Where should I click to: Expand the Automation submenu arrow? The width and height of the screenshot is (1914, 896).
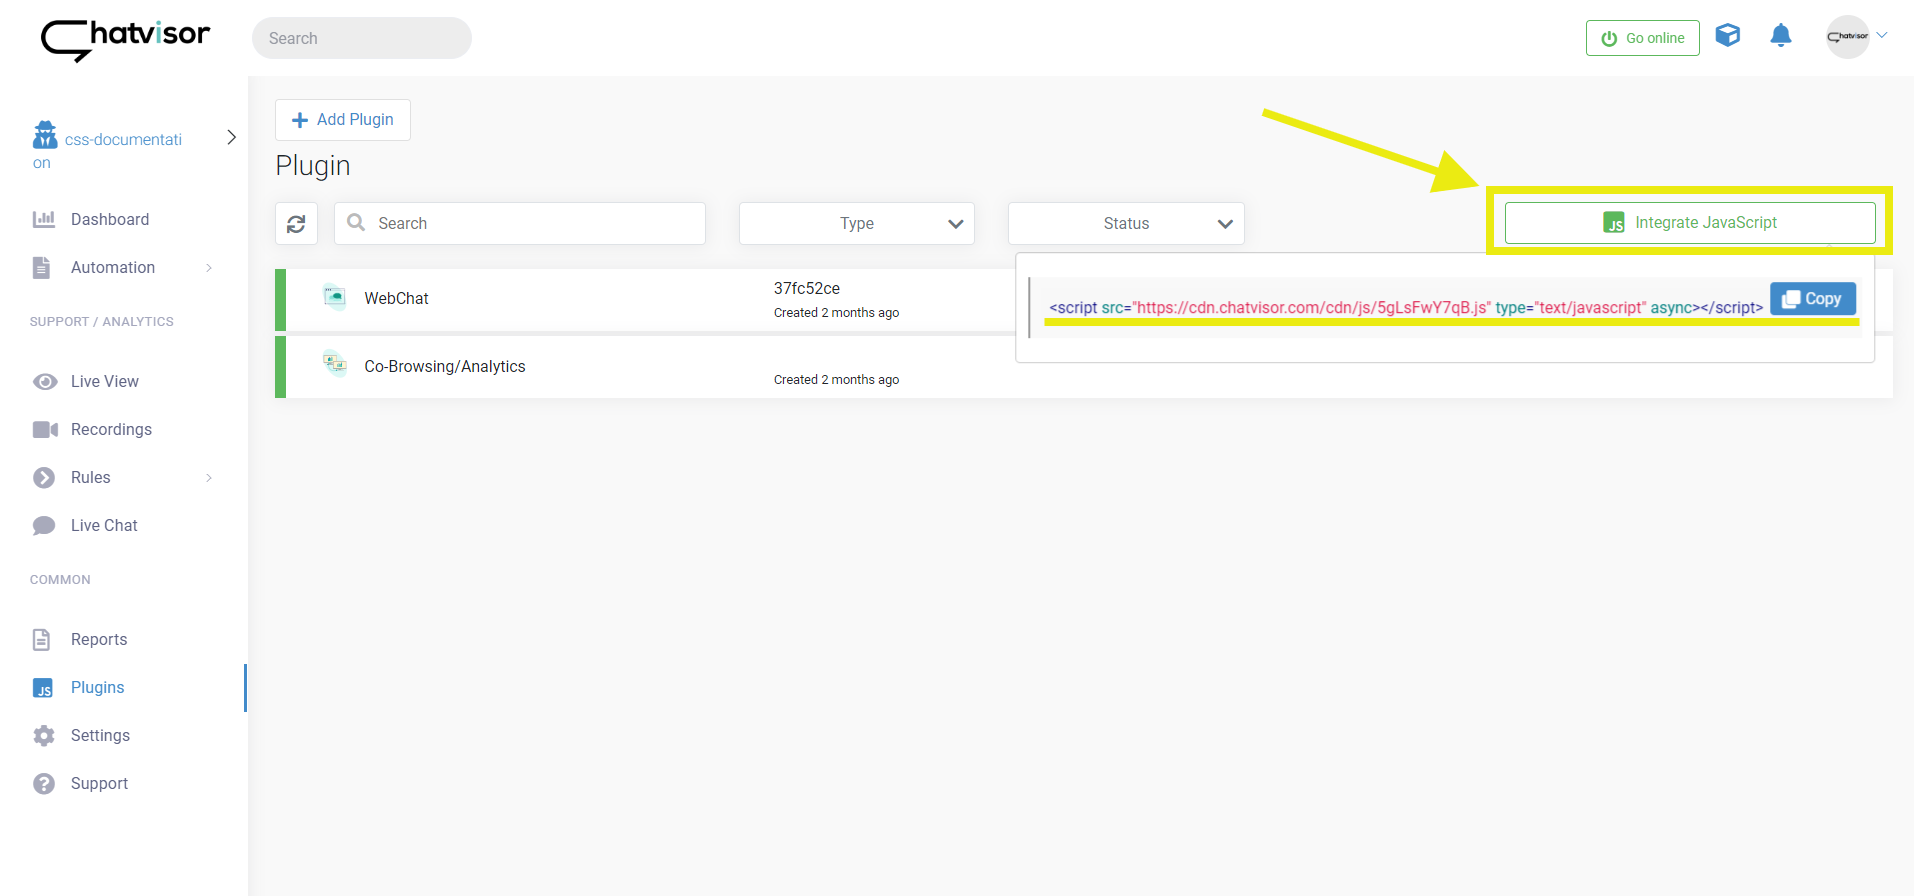209,267
